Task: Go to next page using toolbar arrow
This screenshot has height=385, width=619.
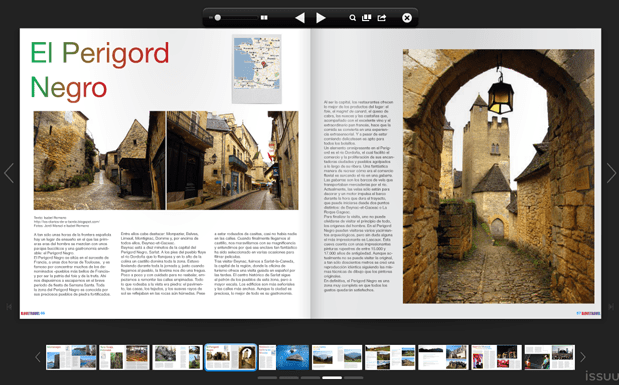Action: tap(321, 18)
